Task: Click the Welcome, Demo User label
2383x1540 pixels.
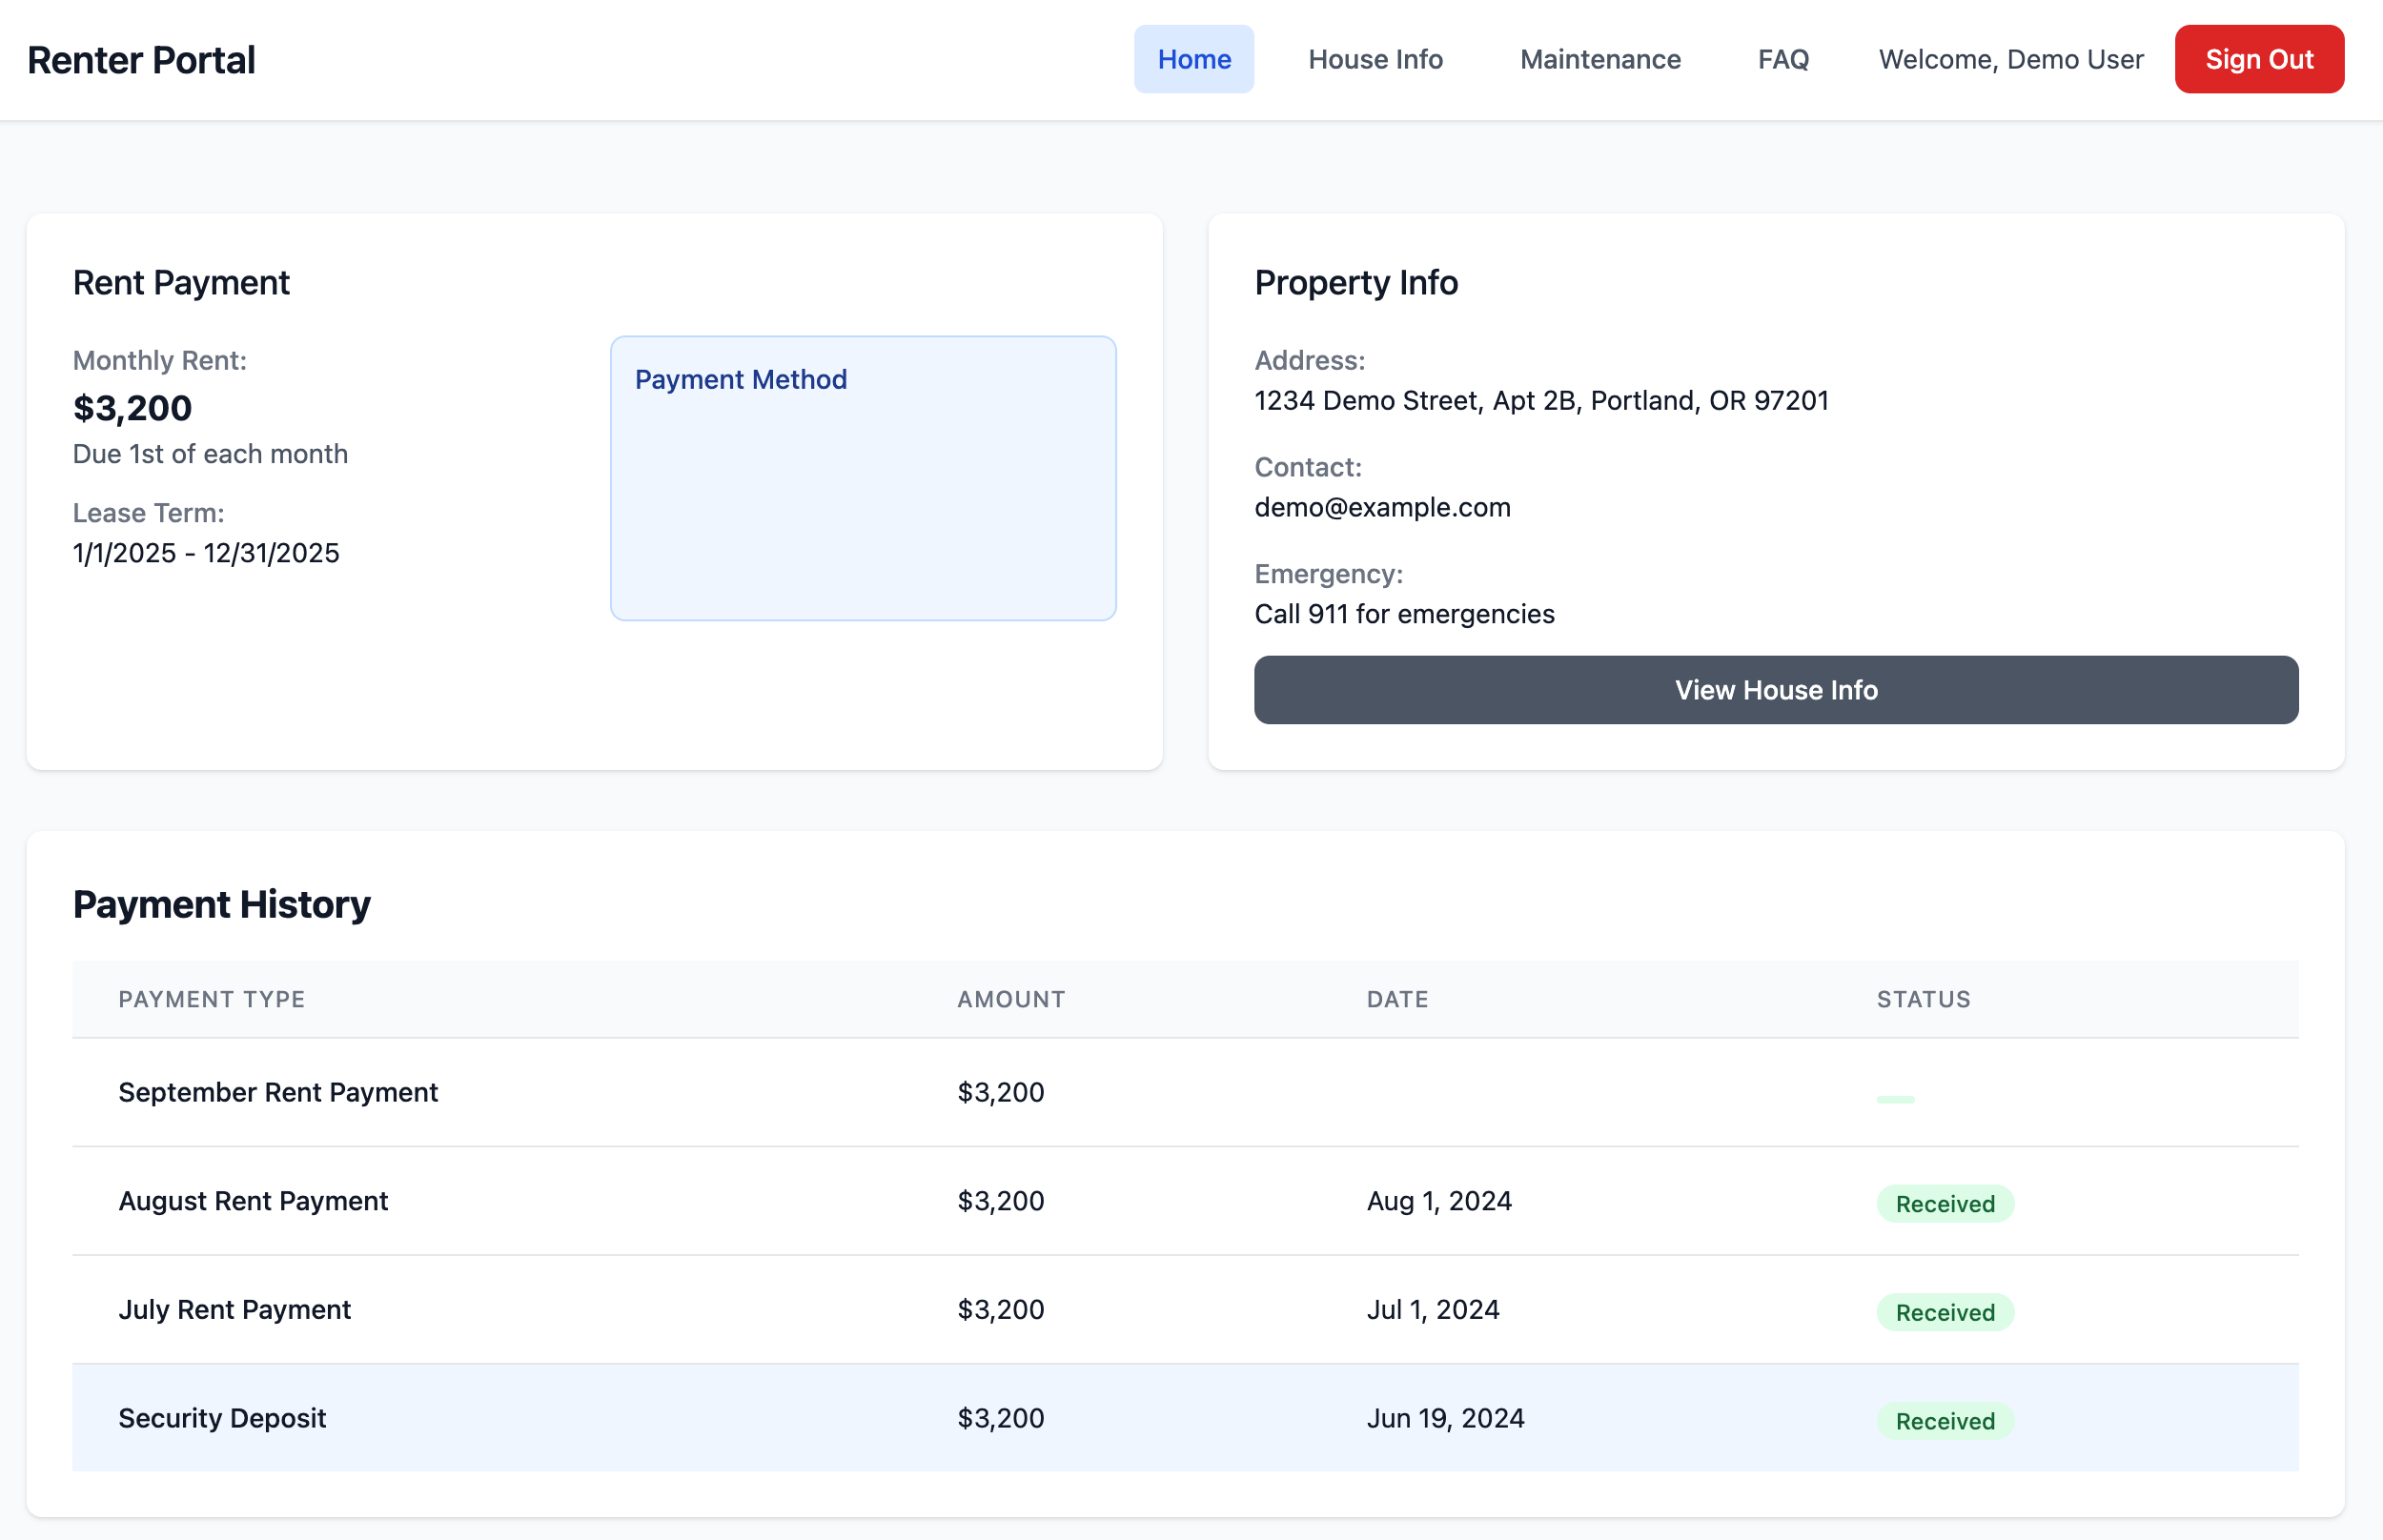Action: click(2010, 60)
